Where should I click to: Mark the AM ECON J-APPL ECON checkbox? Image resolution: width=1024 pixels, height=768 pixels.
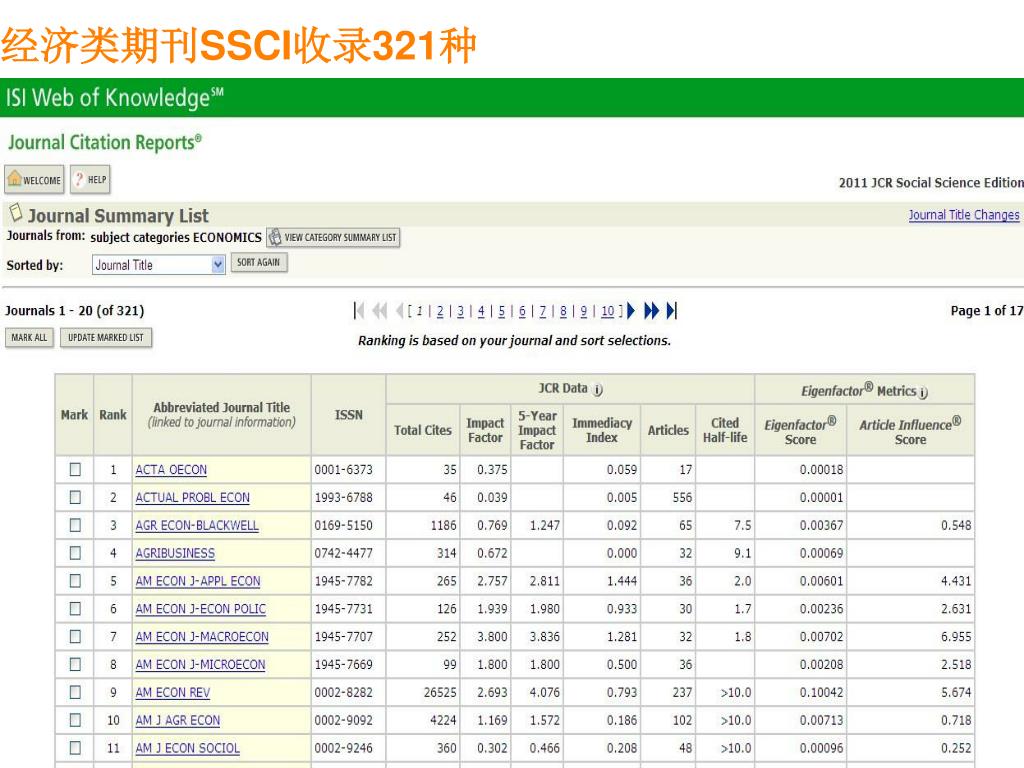click(x=75, y=581)
